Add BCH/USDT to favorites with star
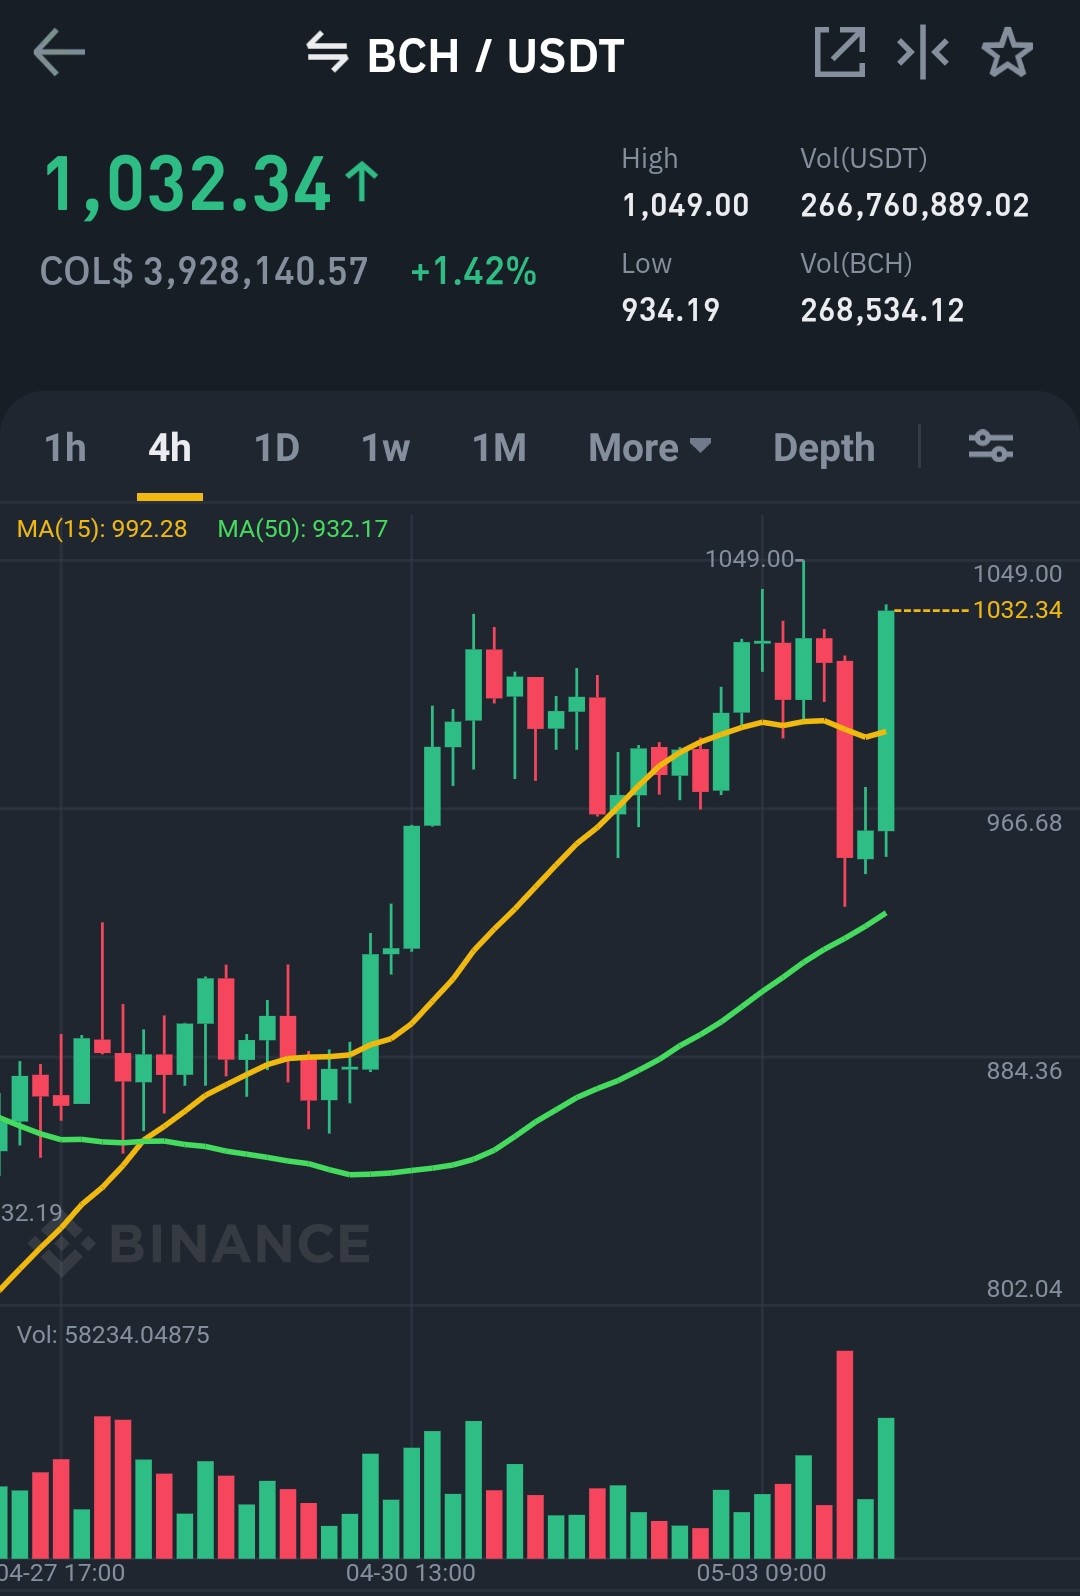The image size is (1080, 1596). pyautogui.click(x=1007, y=53)
